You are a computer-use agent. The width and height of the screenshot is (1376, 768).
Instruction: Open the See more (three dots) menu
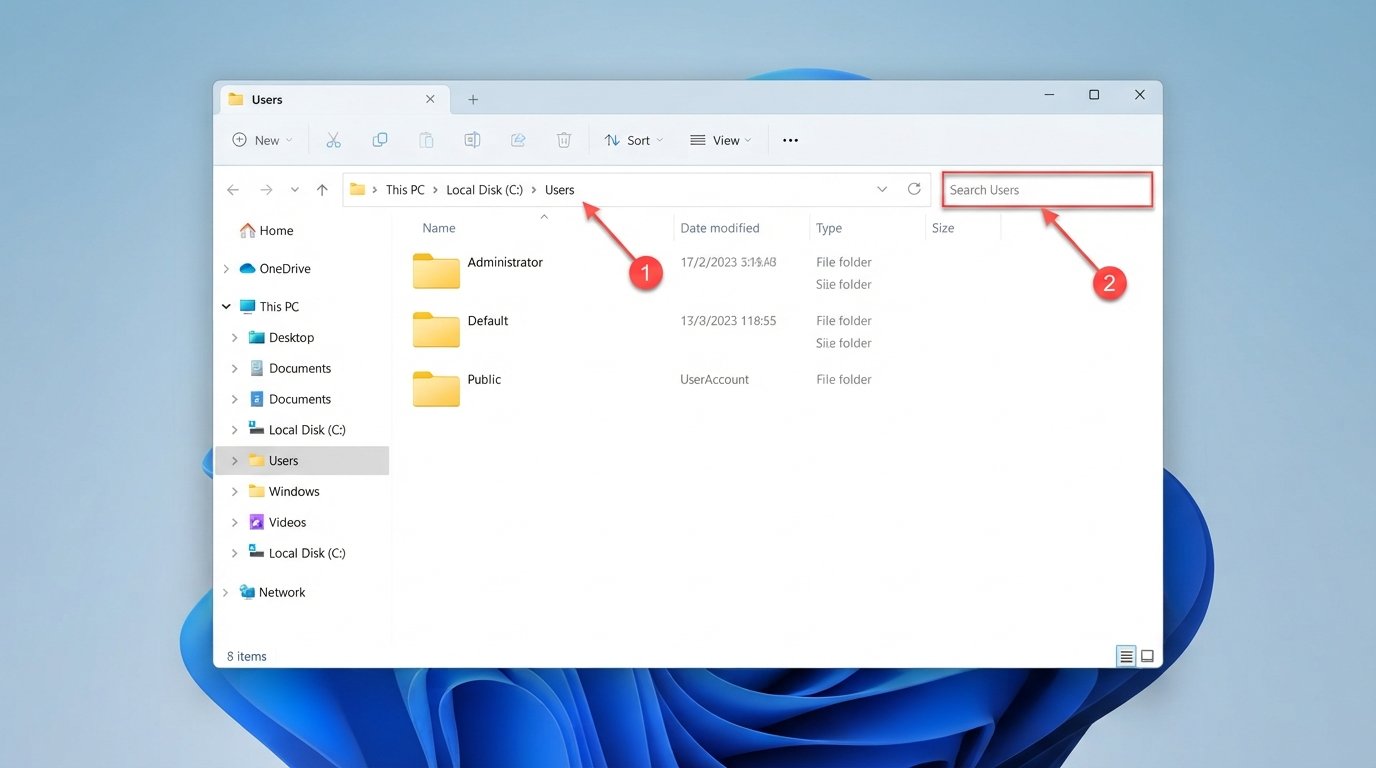coord(790,141)
